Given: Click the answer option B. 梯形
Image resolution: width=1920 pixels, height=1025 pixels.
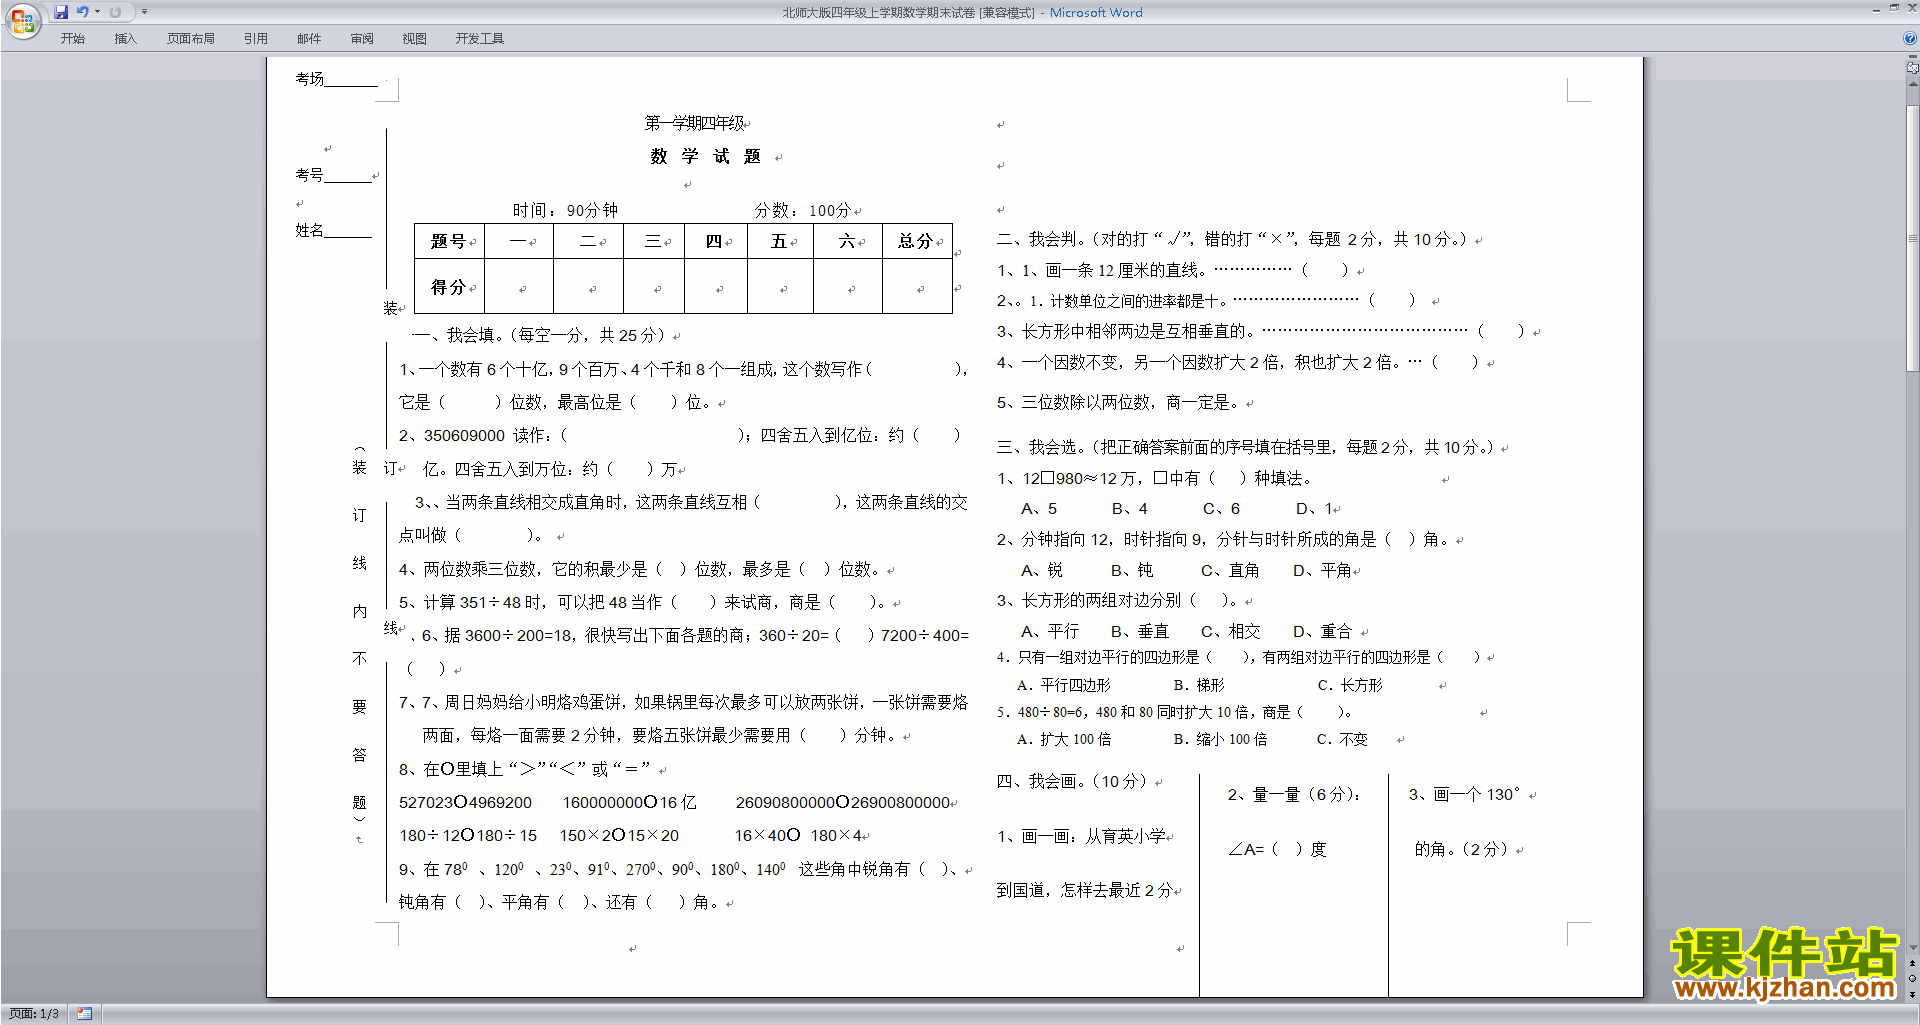Looking at the screenshot, I should [1199, 685].
